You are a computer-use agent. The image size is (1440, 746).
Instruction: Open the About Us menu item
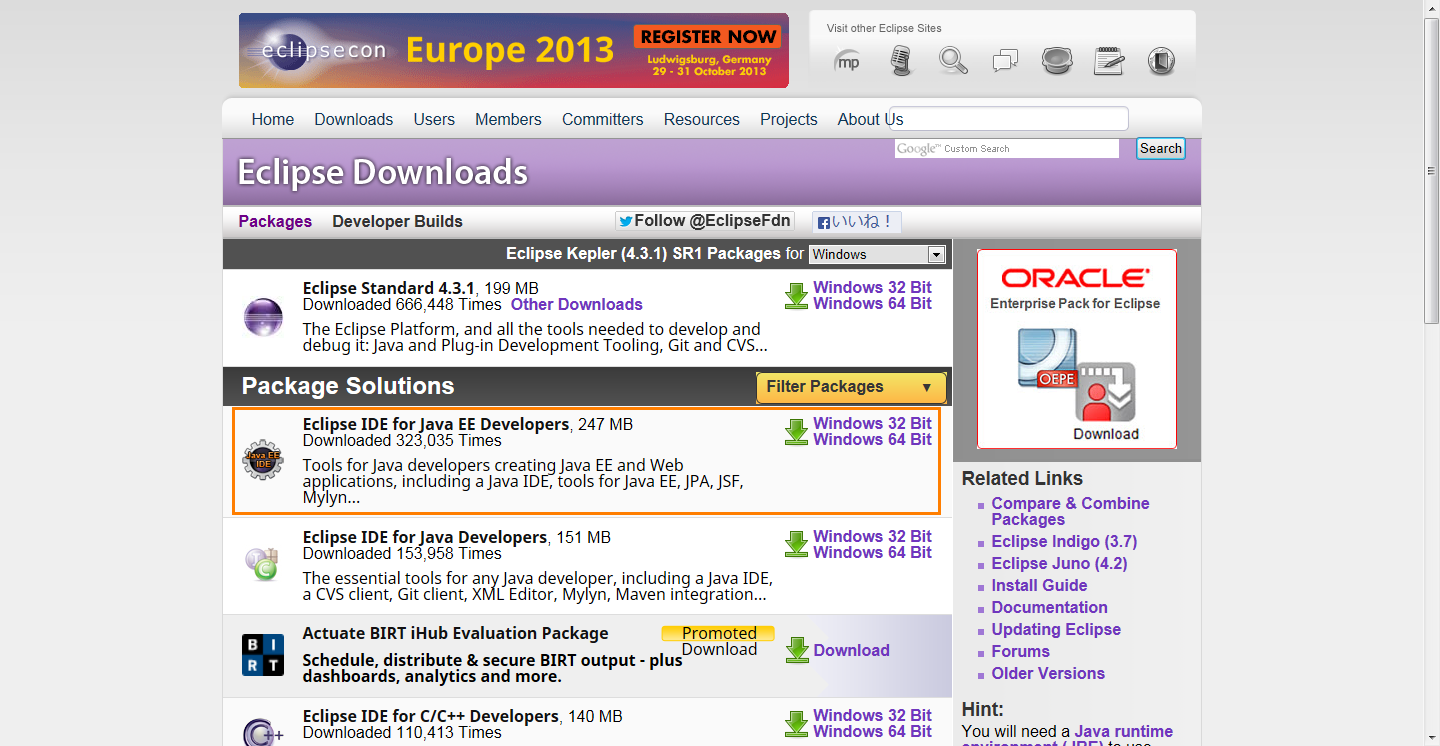870,119
